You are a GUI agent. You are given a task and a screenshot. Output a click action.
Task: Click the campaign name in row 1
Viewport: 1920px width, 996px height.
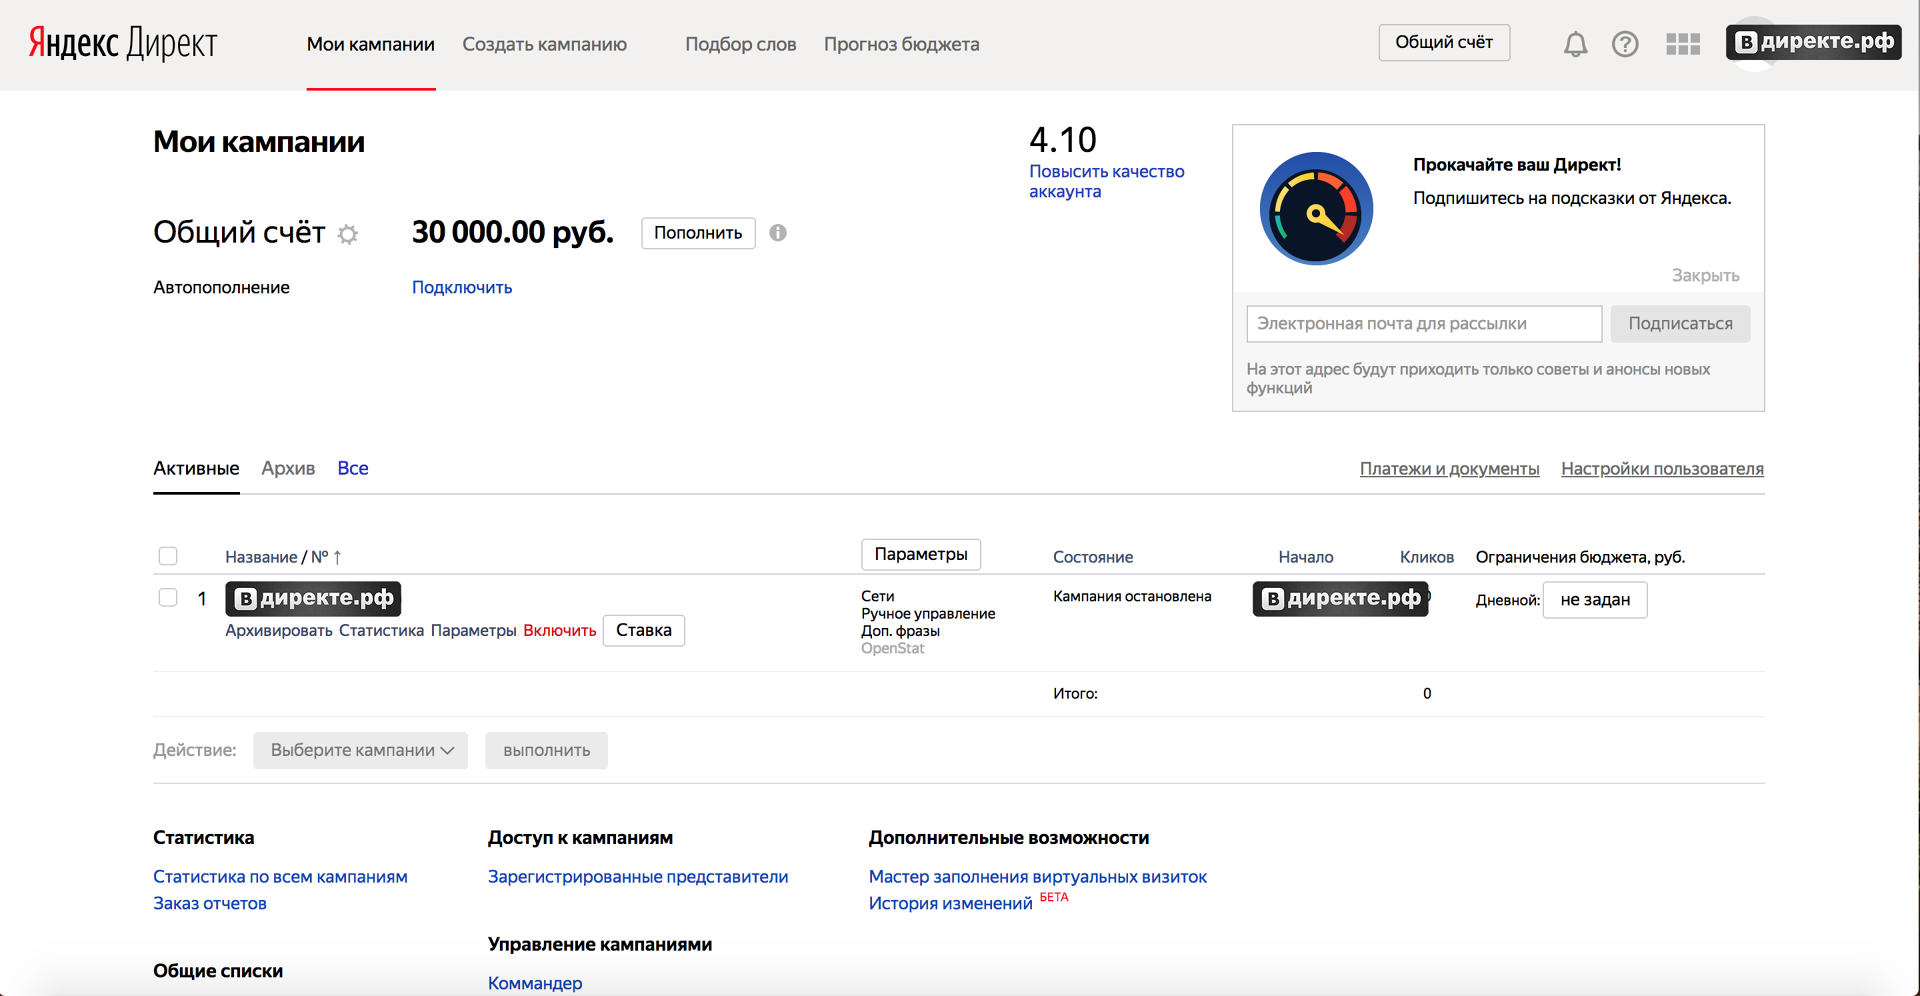(x=313, y=598)
